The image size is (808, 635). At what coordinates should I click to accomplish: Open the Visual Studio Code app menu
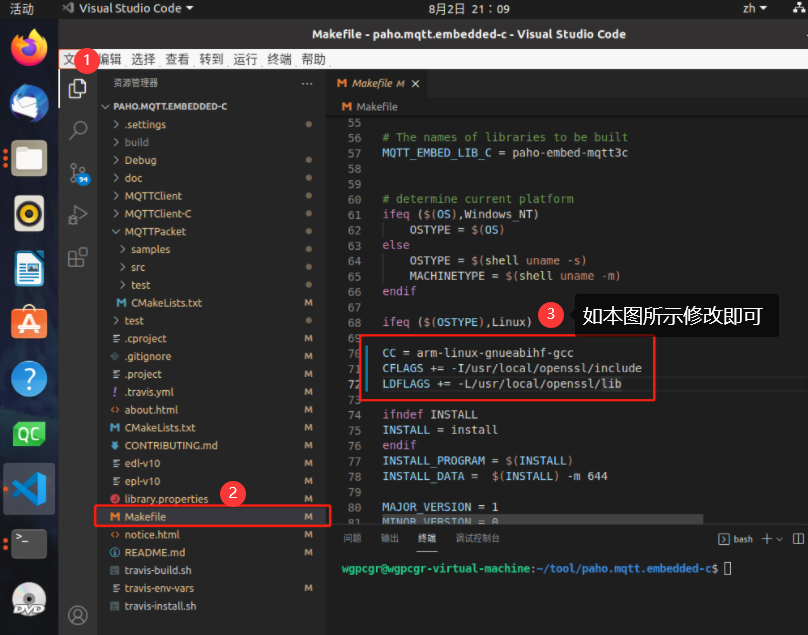[x=128, y=8]
